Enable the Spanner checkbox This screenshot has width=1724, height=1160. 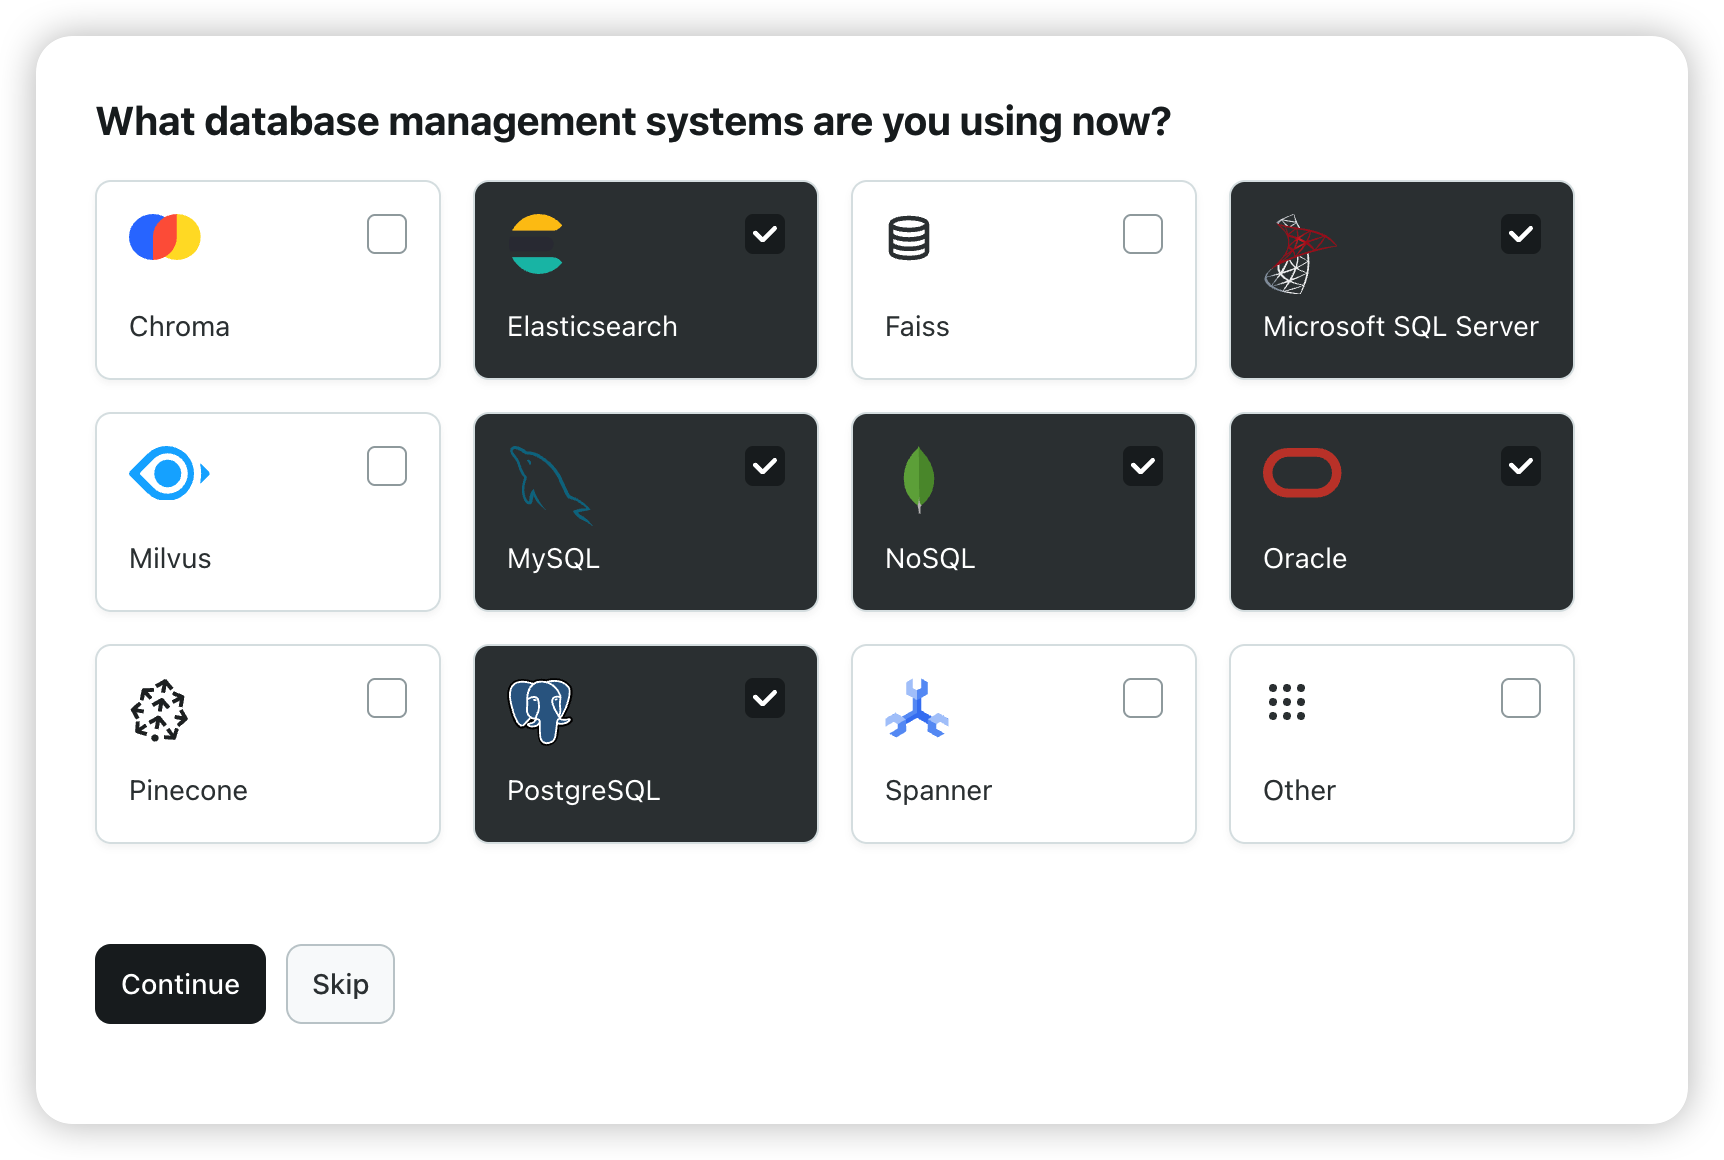pos(1143,698)
